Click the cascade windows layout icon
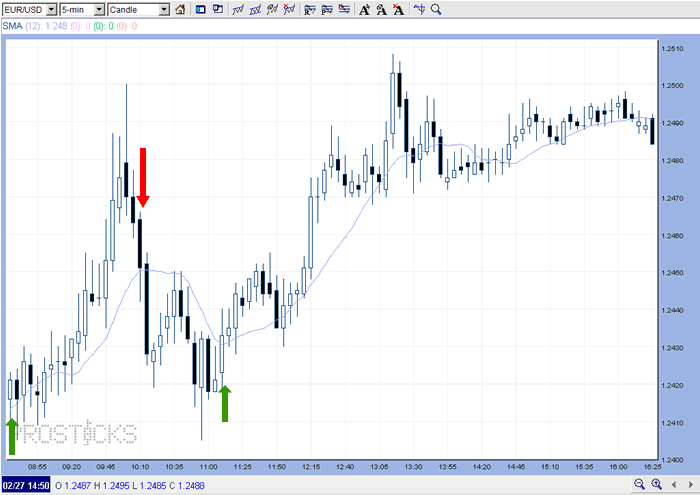 218,10
